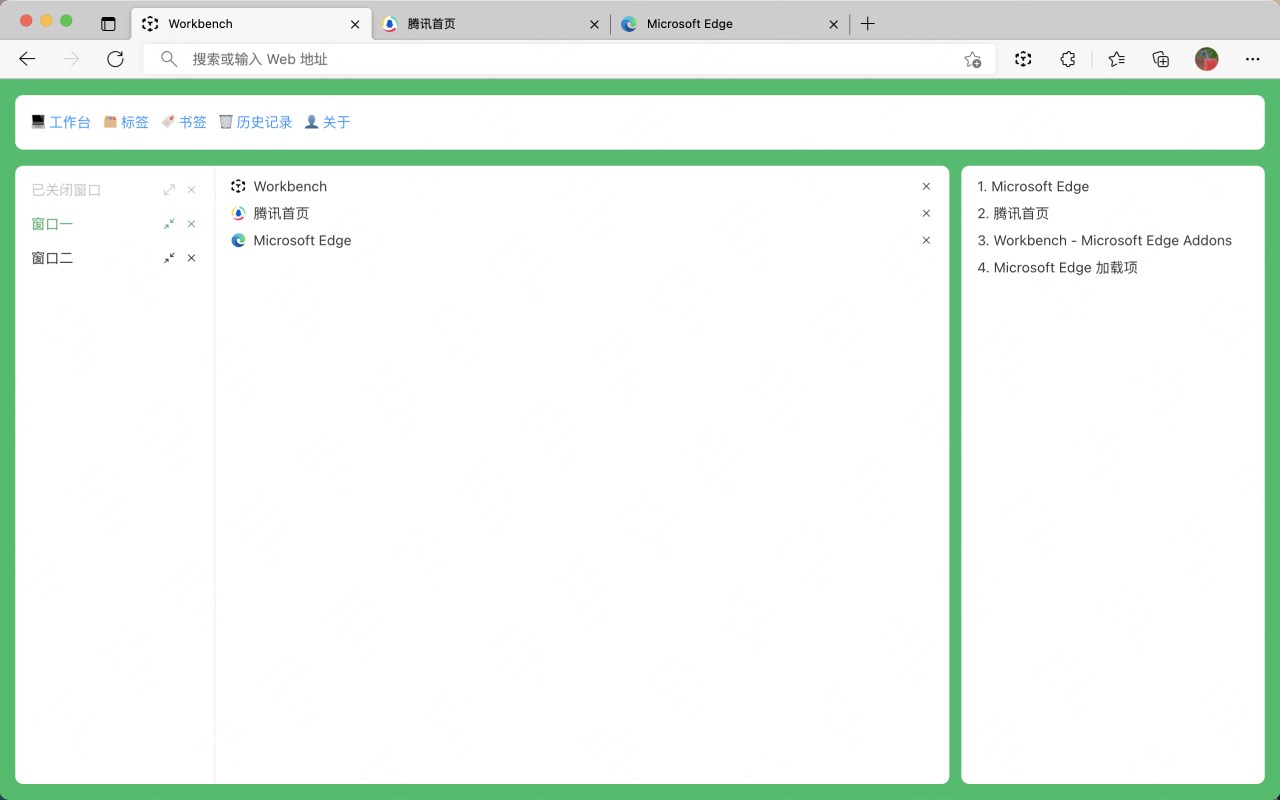The width and height of the screenshot is (1280, 800).
Task: Open the 工作台 navigation link
Action: (x=61, y=122)
